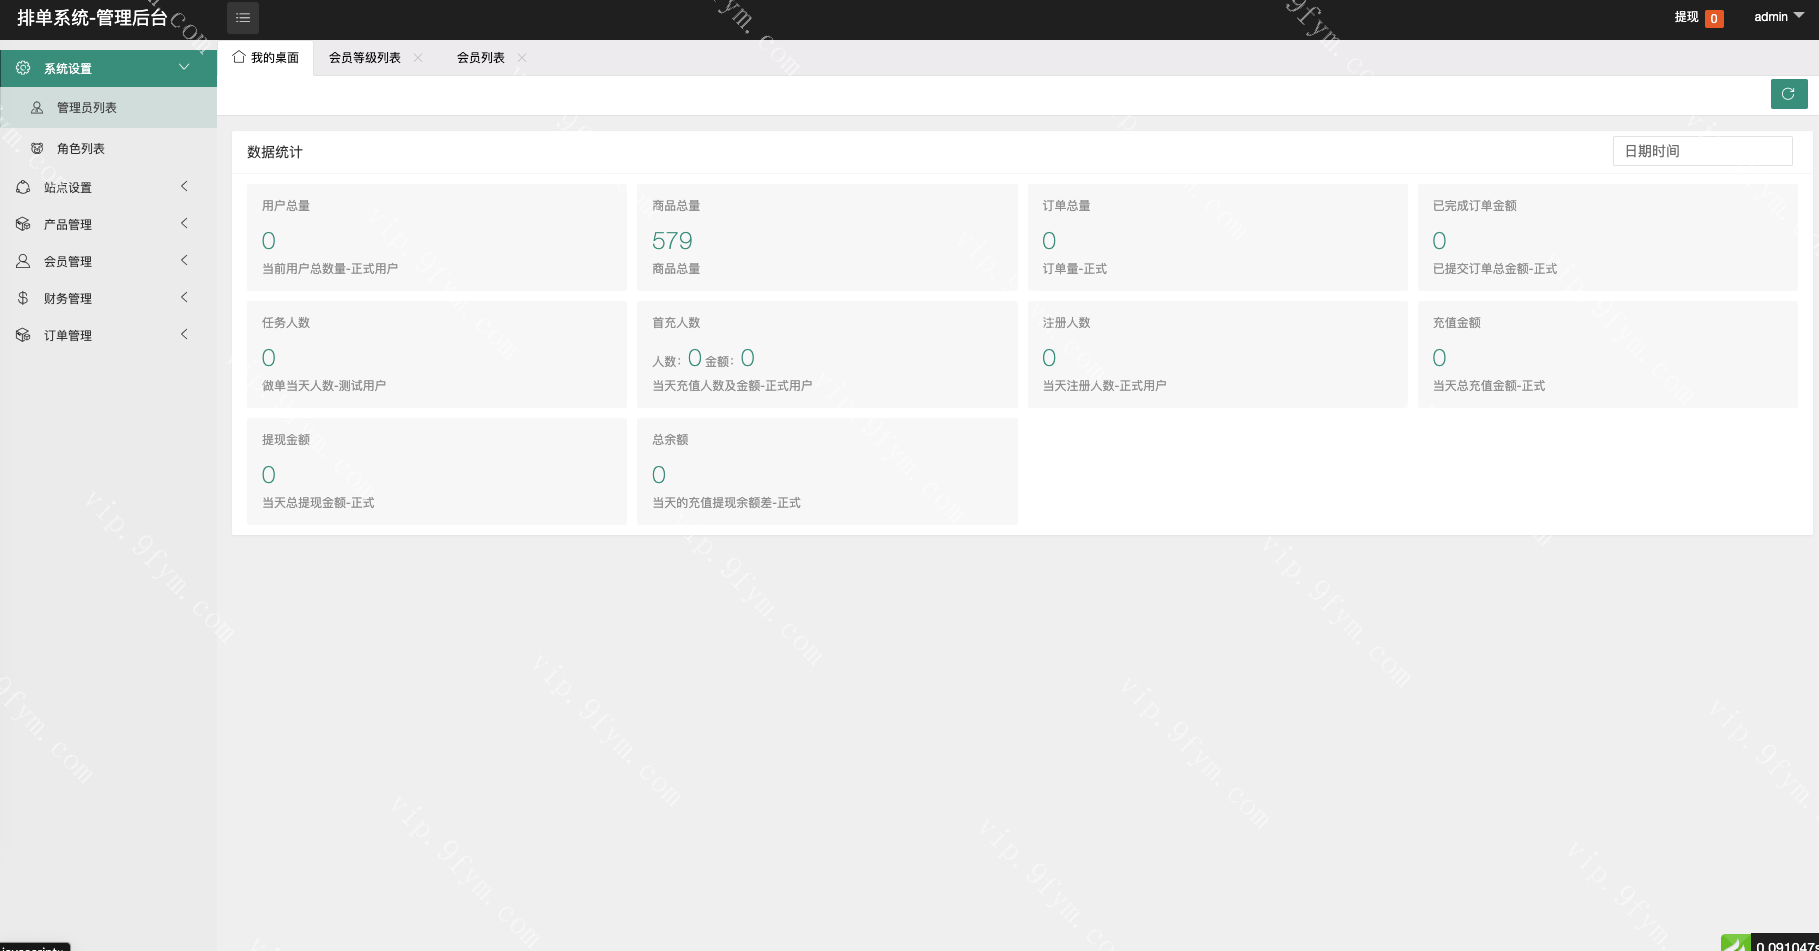This screenshot has width=1819, height=951.
Task: Click the 财务管理 dollar icon
Action: [x=23, y=298]
